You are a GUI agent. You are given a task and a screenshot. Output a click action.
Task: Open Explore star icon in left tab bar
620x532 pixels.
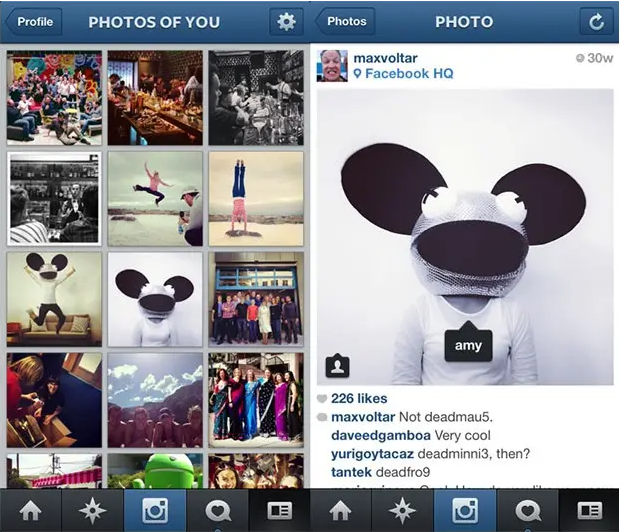(93, 510)
